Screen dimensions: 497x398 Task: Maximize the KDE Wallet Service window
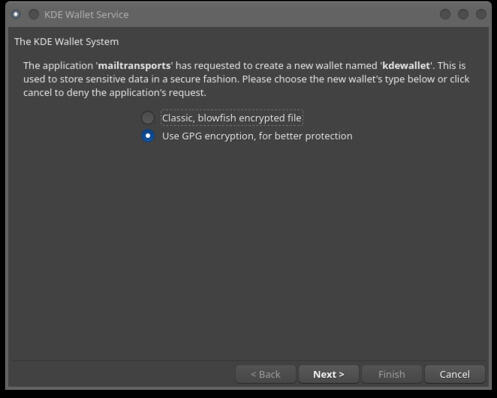pyautogui.click(x=463, y=14)
